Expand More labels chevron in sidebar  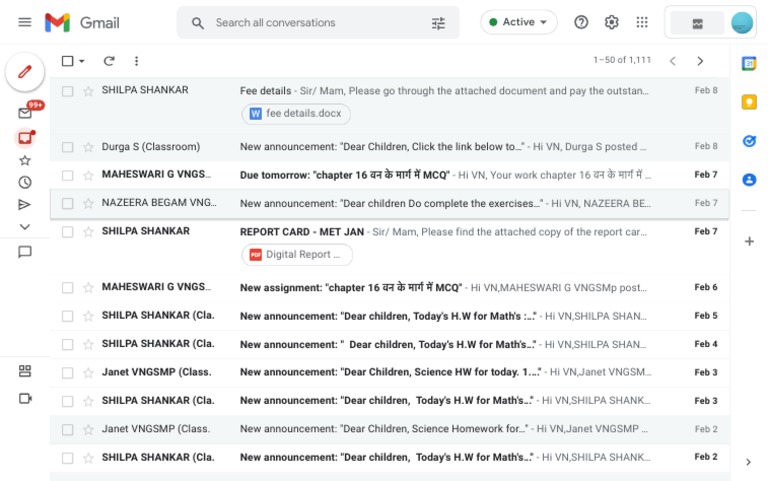(25, 227)
